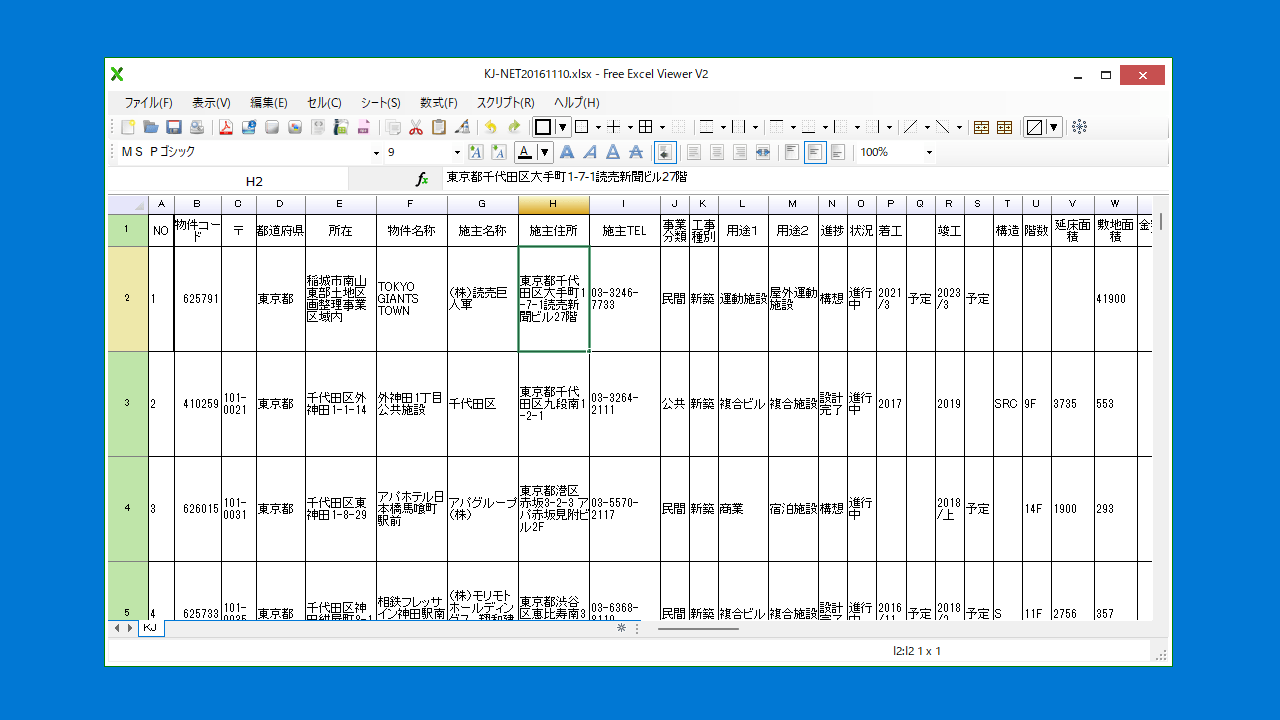Viewport: 1280px width, 720px height.
Task: Select the KJ sheet tab
Action: [150, 628]
